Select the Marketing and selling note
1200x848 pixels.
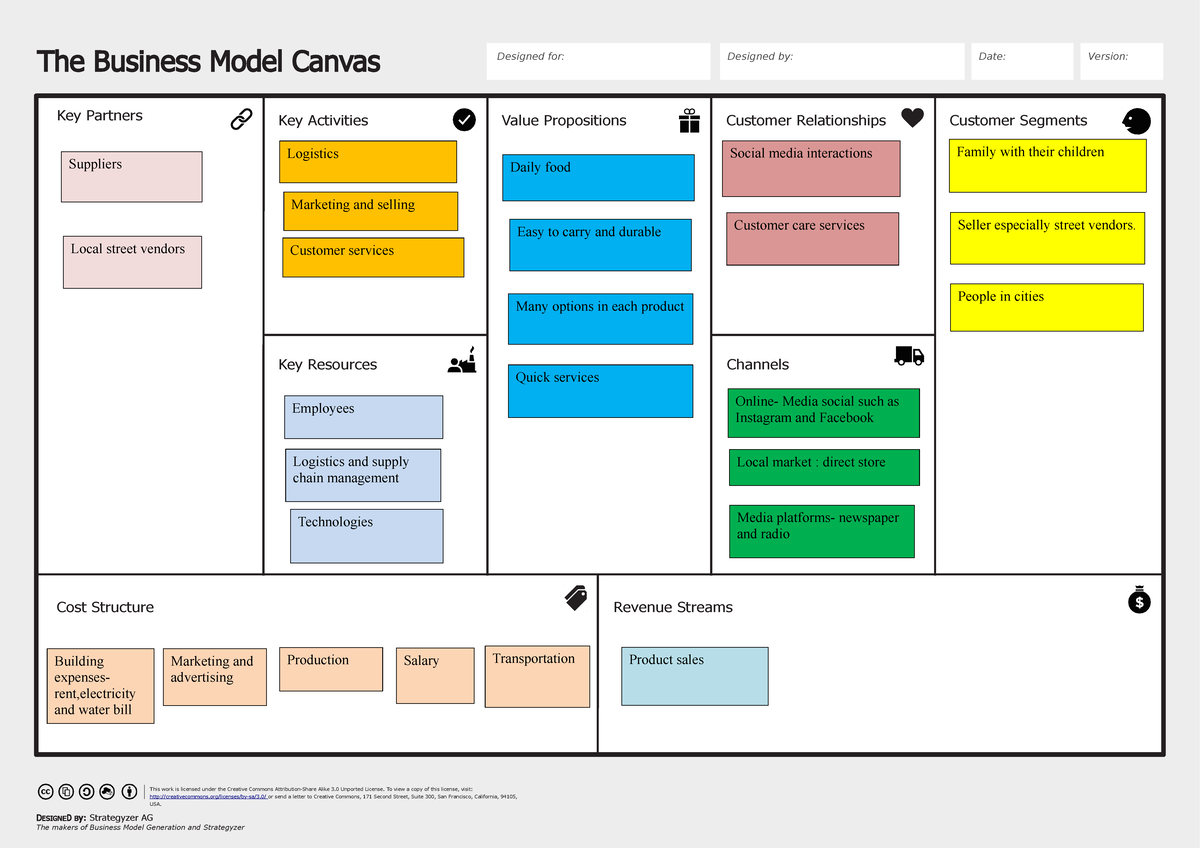click(x=371, y=211)
